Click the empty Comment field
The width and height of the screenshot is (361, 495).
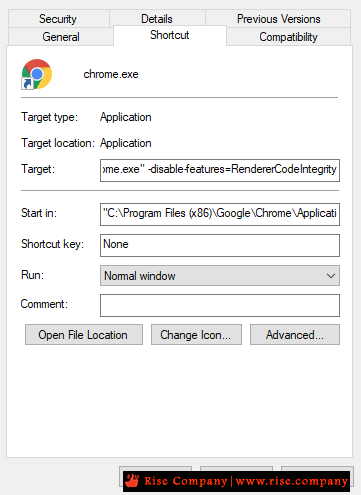220,305
